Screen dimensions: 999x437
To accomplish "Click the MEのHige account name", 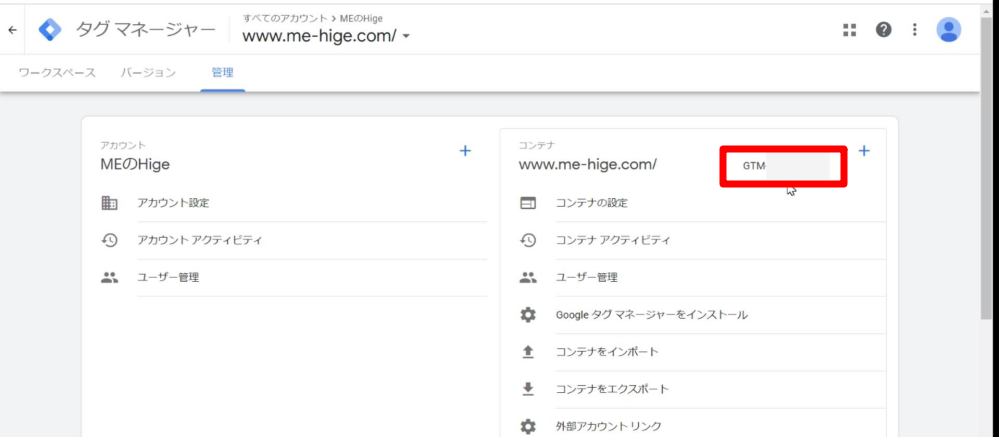I will click(x=135, y=164).
